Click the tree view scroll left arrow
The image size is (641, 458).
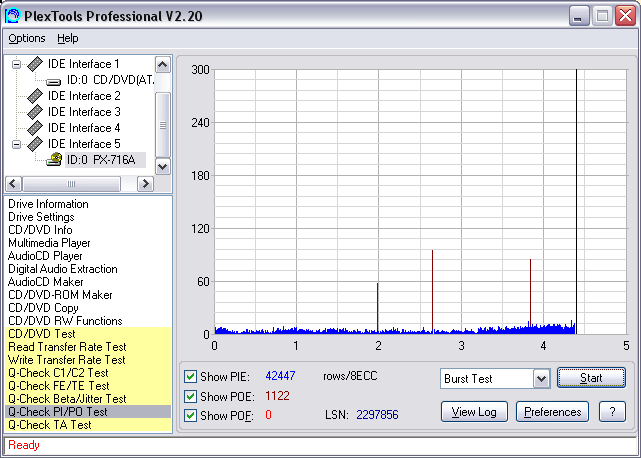pos(13,184)
